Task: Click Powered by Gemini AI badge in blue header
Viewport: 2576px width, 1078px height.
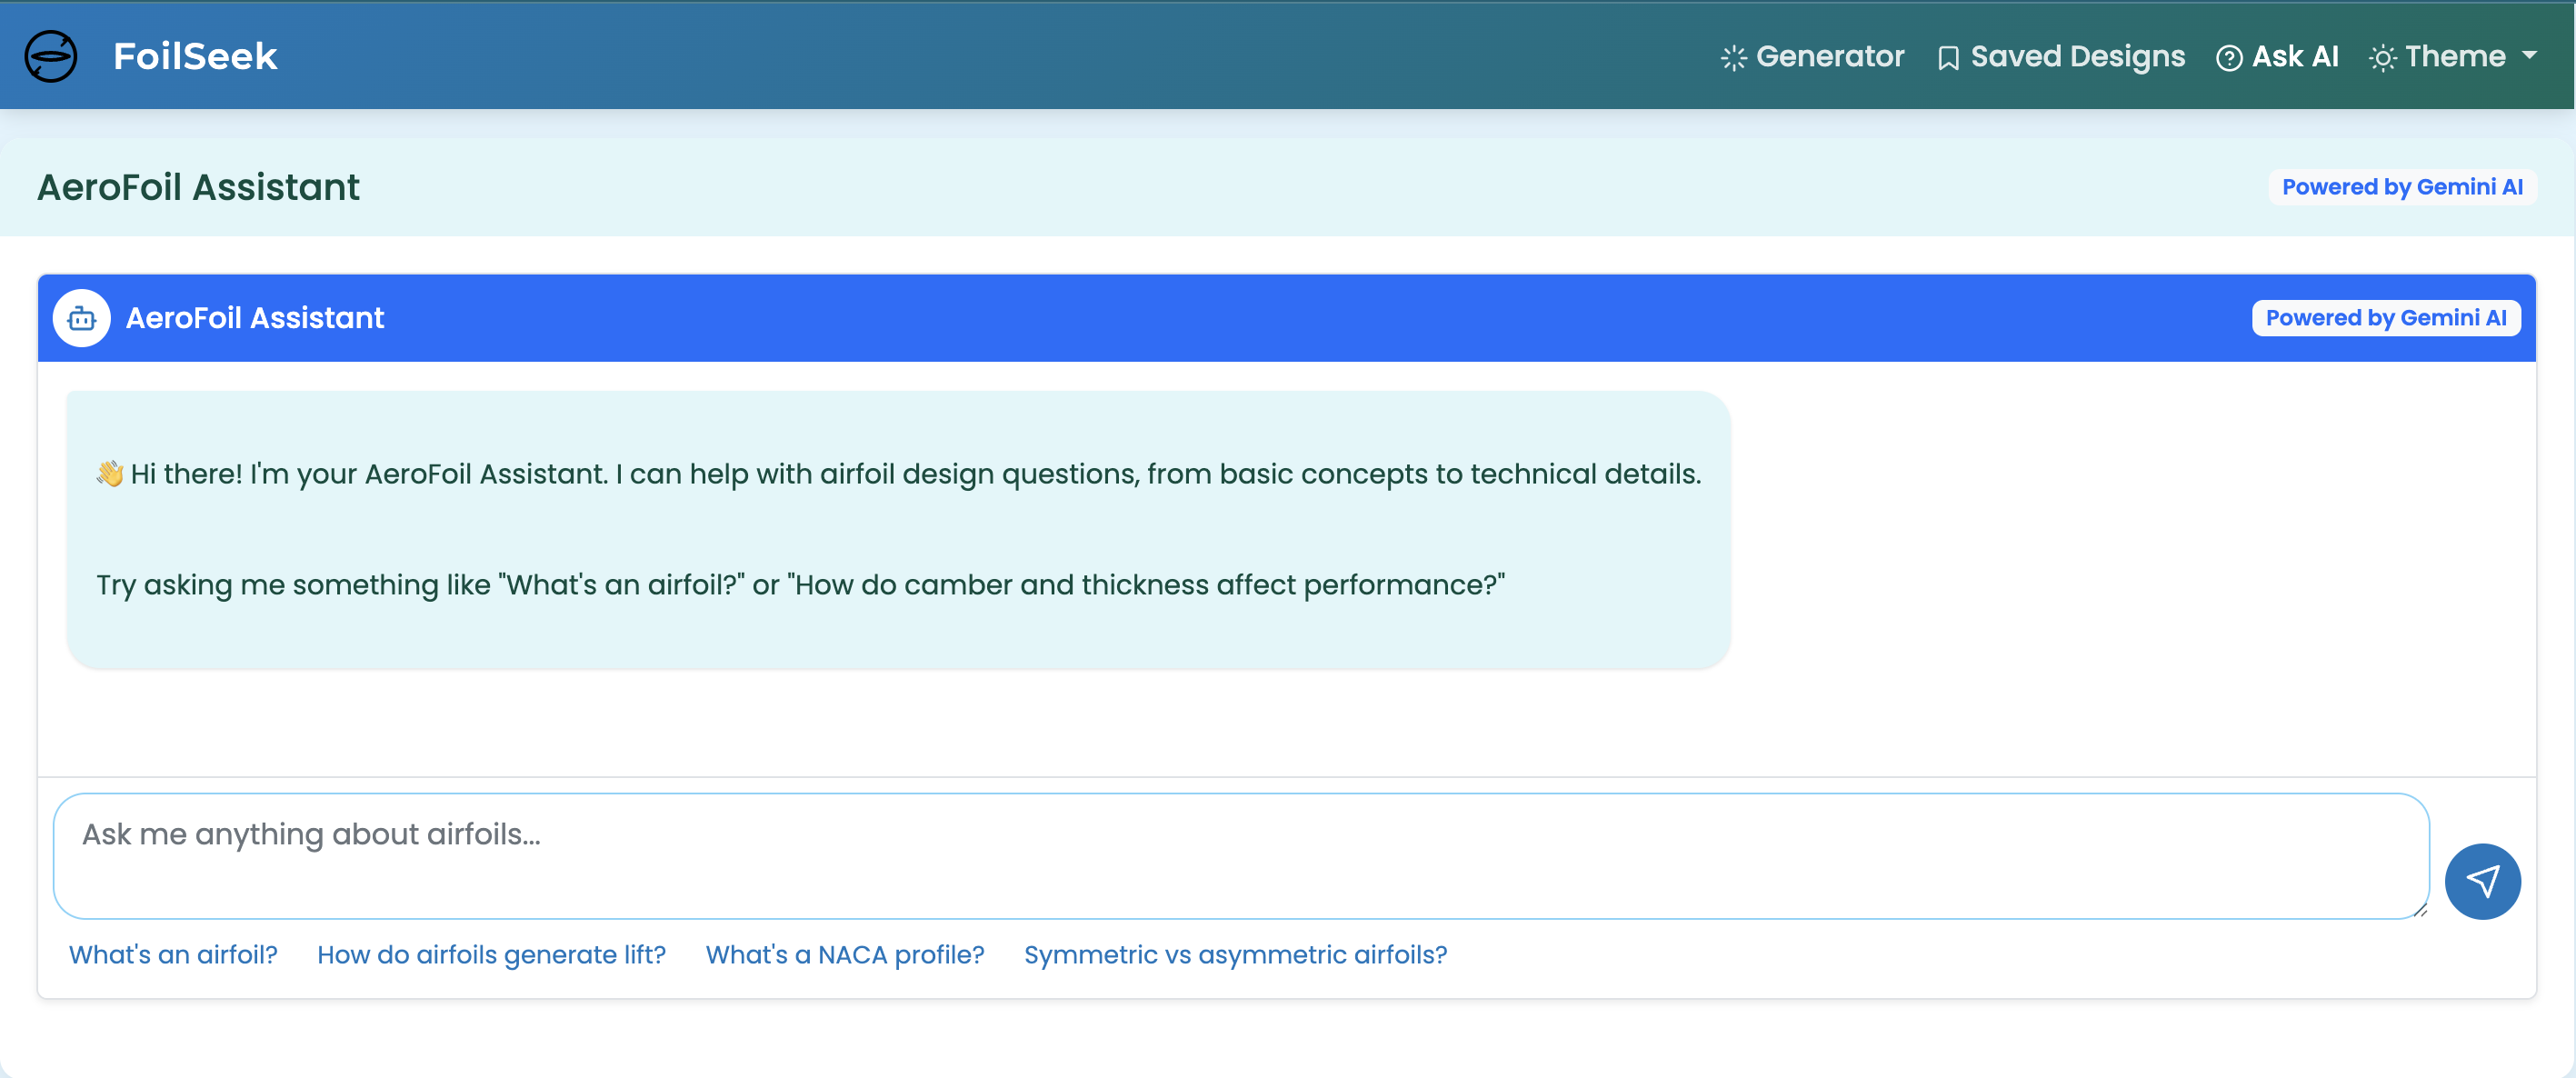Action: click(2385, 318)
